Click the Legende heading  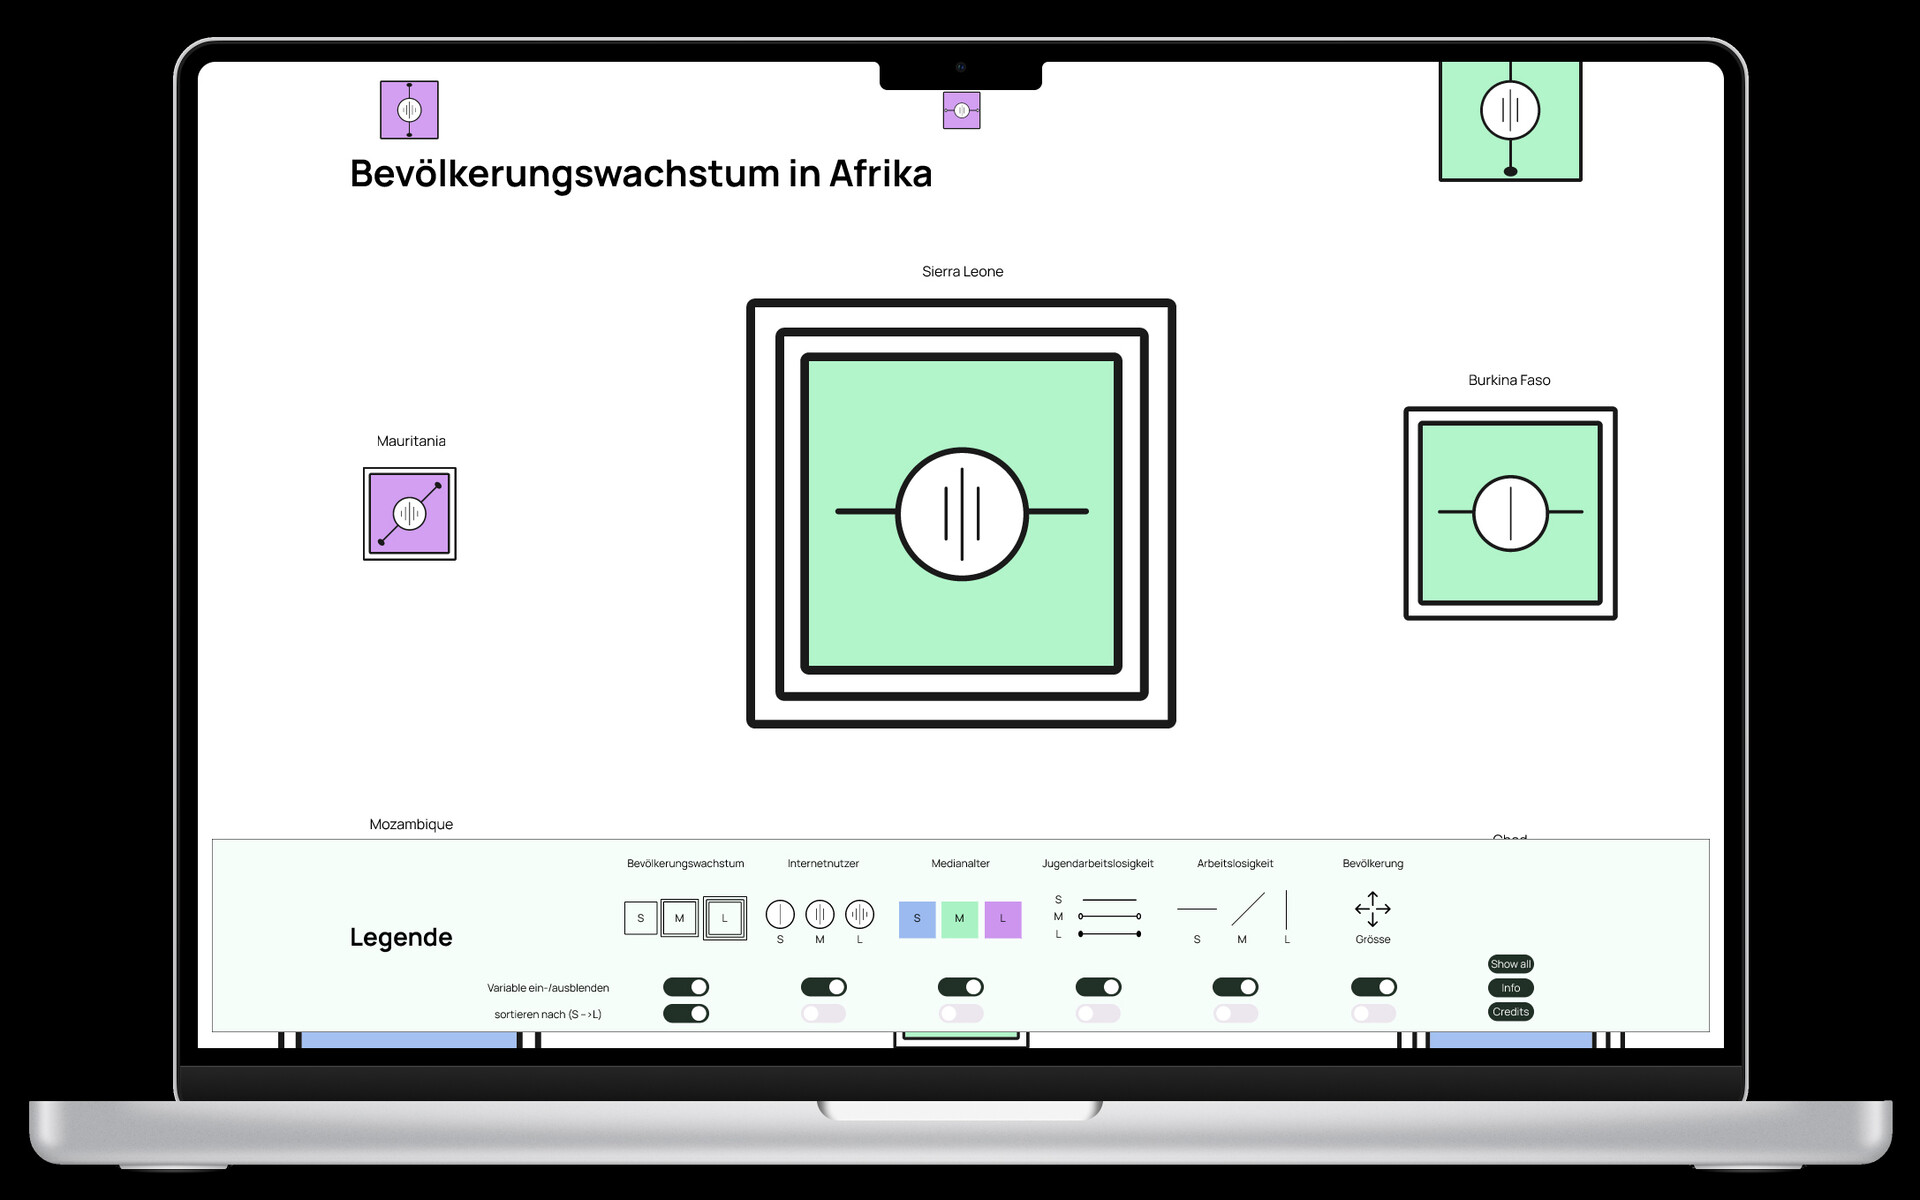[401, 937]
